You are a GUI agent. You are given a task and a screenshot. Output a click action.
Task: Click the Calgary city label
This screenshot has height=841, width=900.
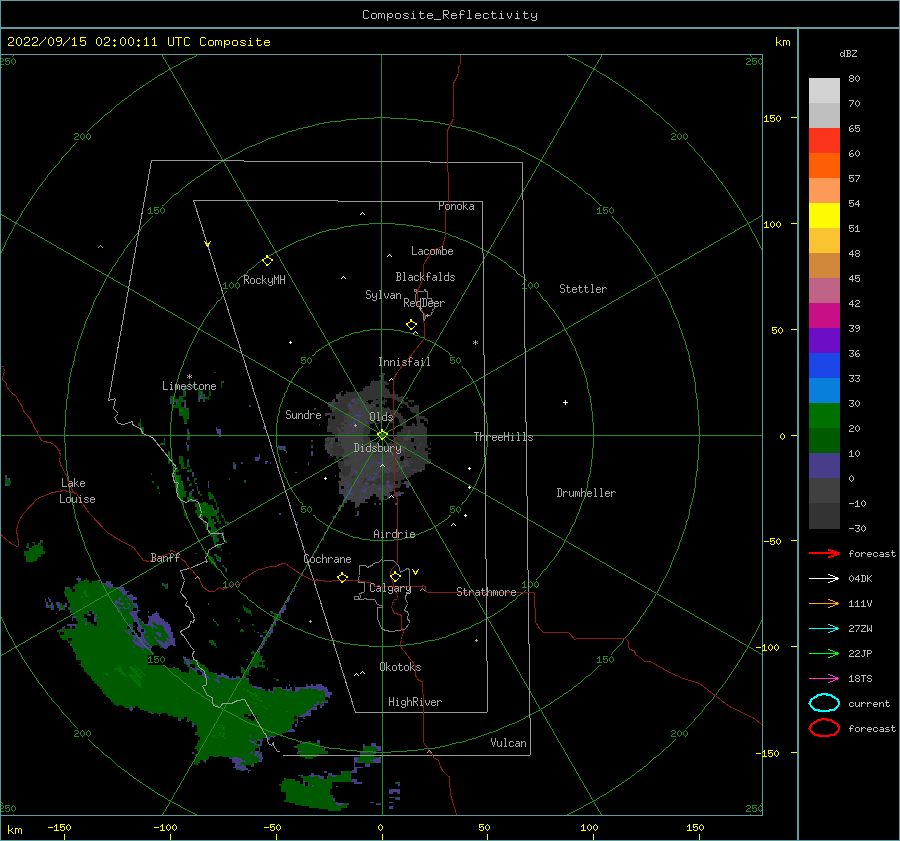coord(390,588)
